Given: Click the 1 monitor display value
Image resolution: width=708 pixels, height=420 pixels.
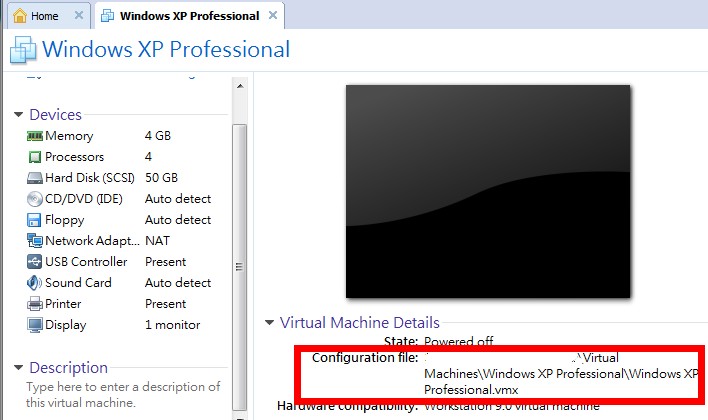Looking at the screenshot, I should [x=172, y=325].
